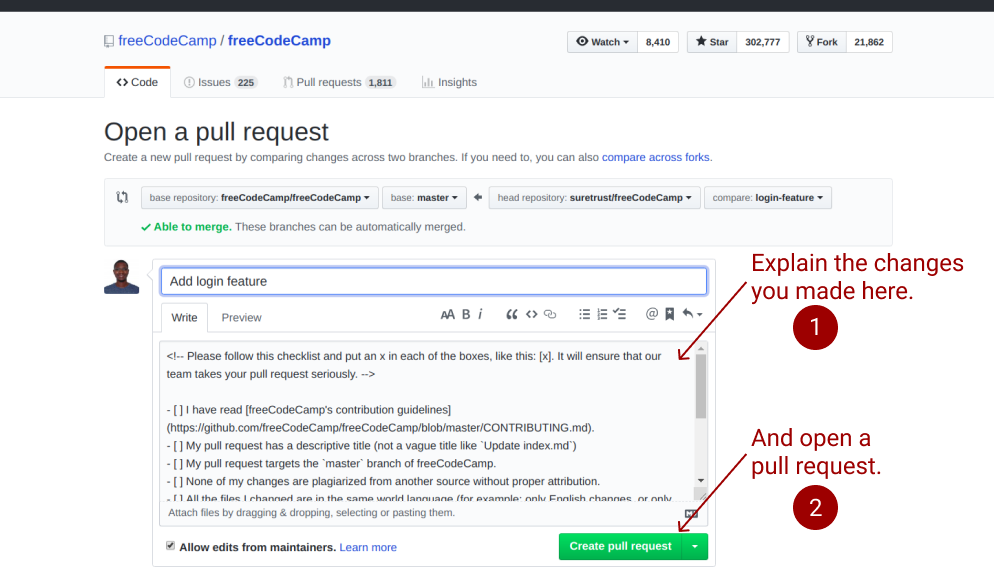Open the Insights tab

pos(449,82)
